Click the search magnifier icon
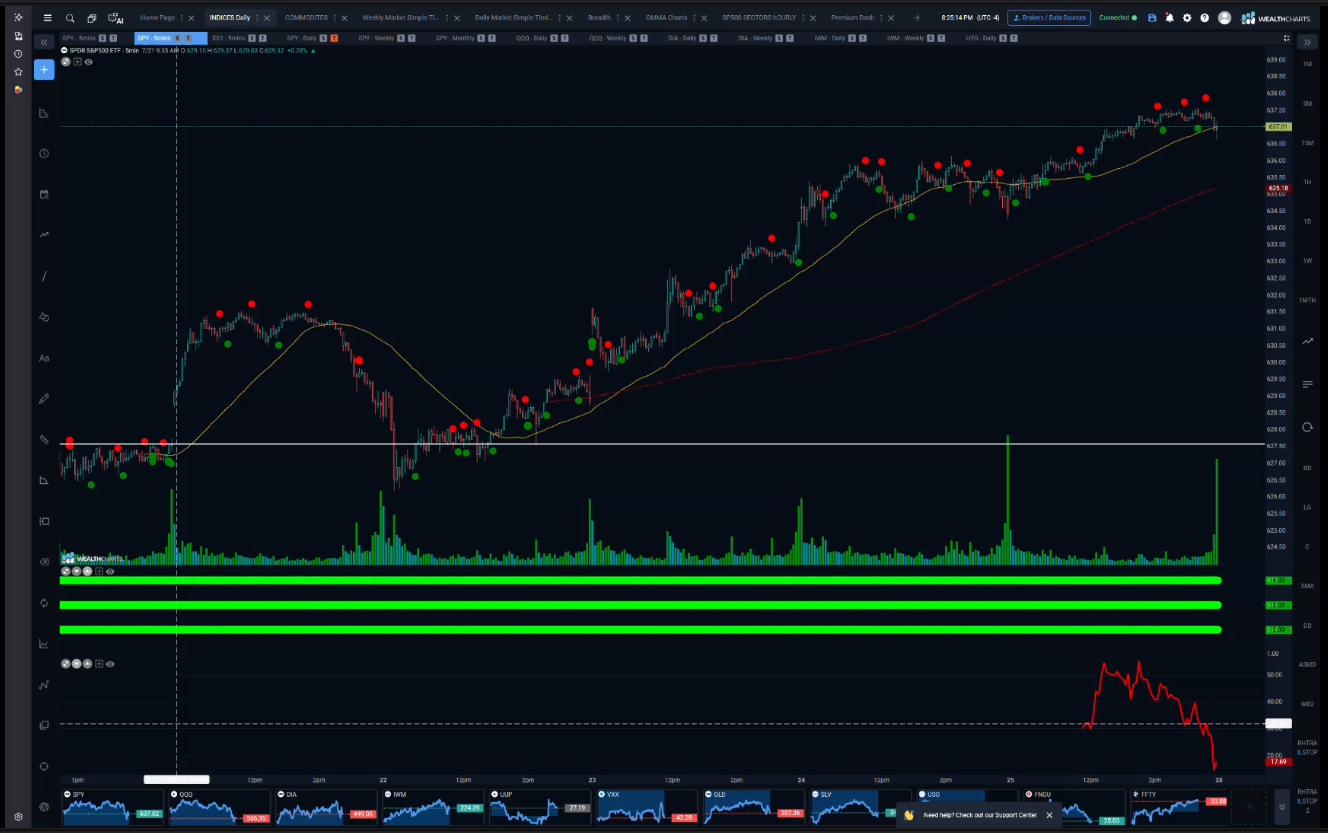The width and height of the screenshot is (1328, 833). (x=70, y=18)
